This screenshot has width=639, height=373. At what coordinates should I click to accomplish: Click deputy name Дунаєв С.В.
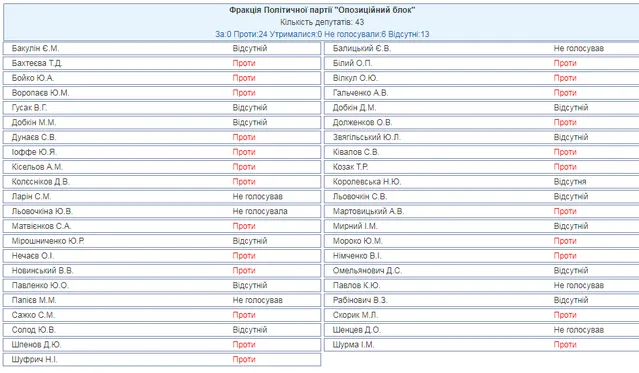click(34, 137)
